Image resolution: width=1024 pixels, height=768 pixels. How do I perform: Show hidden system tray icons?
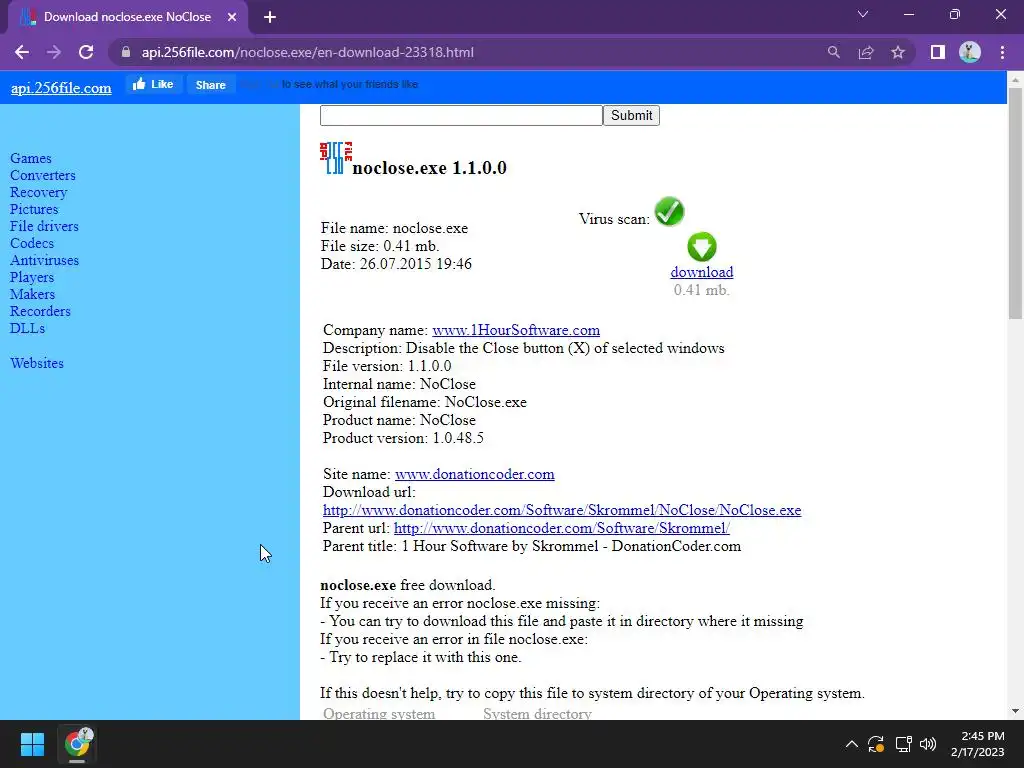click(852, 744)
